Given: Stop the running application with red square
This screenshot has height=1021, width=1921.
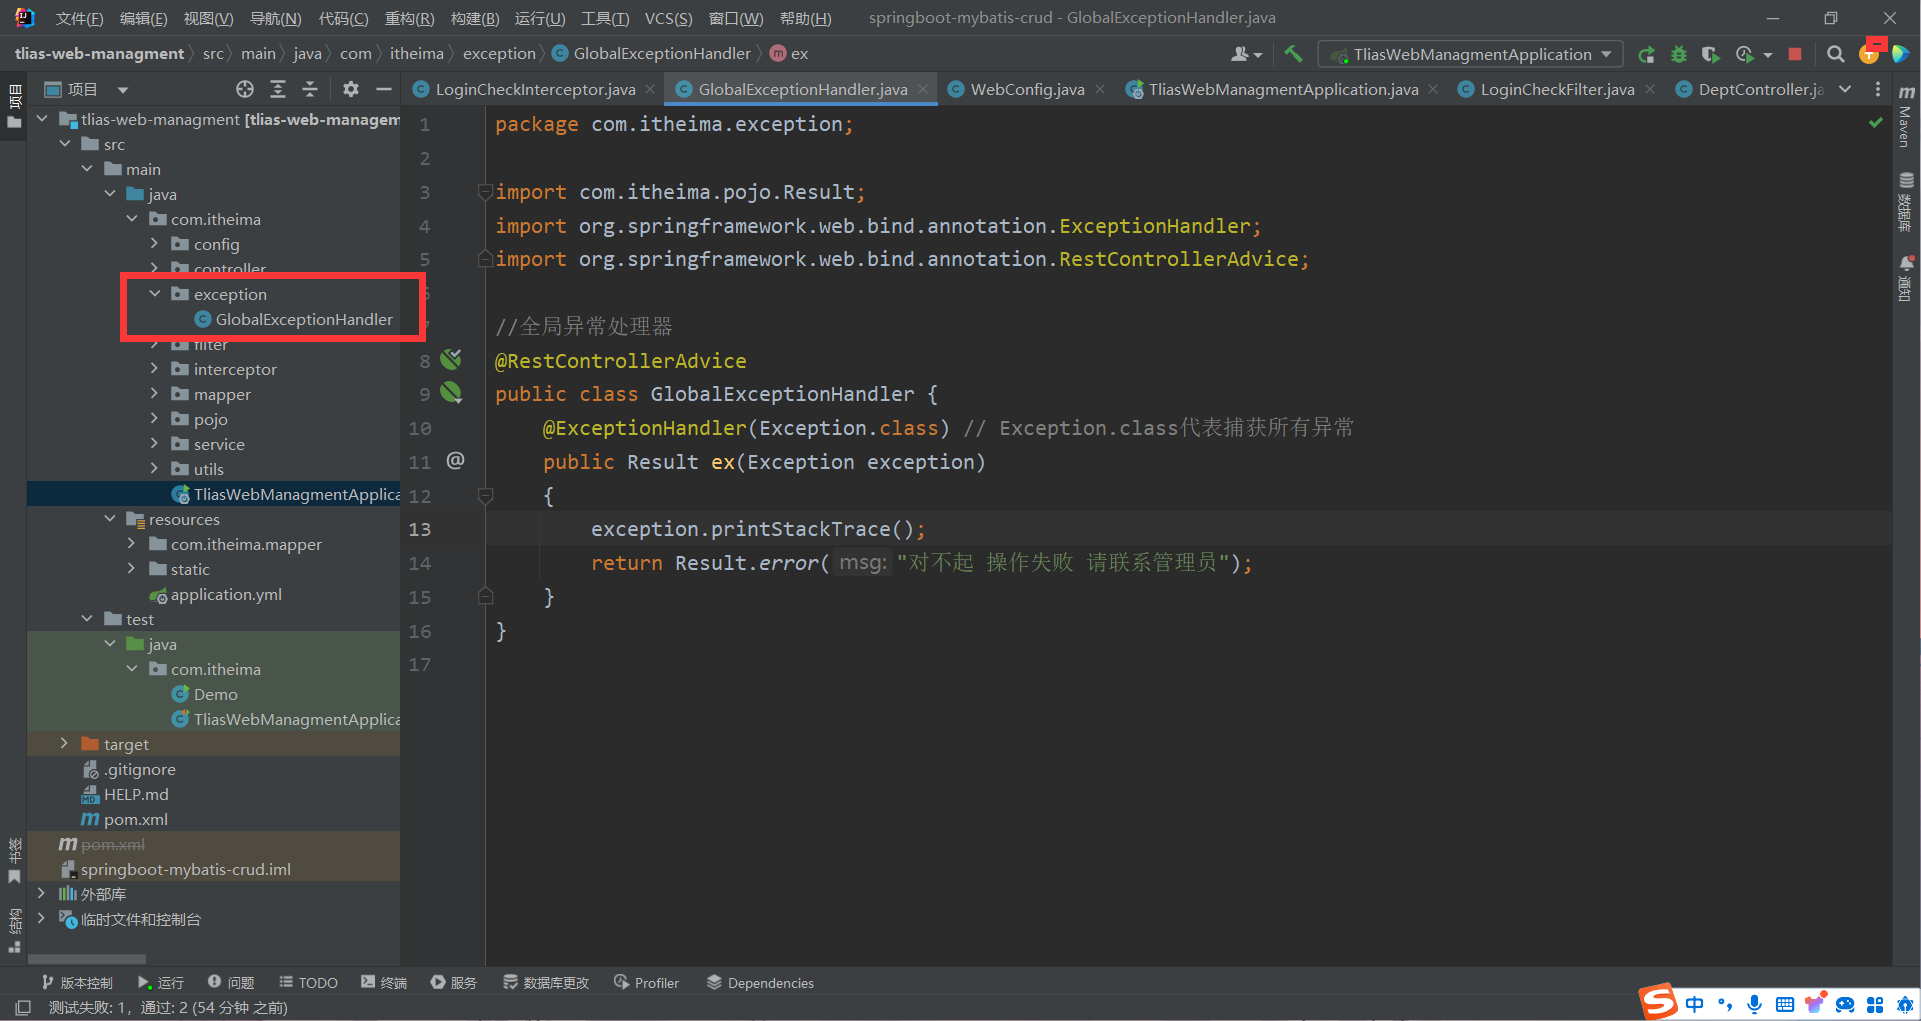Looking at the screenshot, I should (1795, 54).
